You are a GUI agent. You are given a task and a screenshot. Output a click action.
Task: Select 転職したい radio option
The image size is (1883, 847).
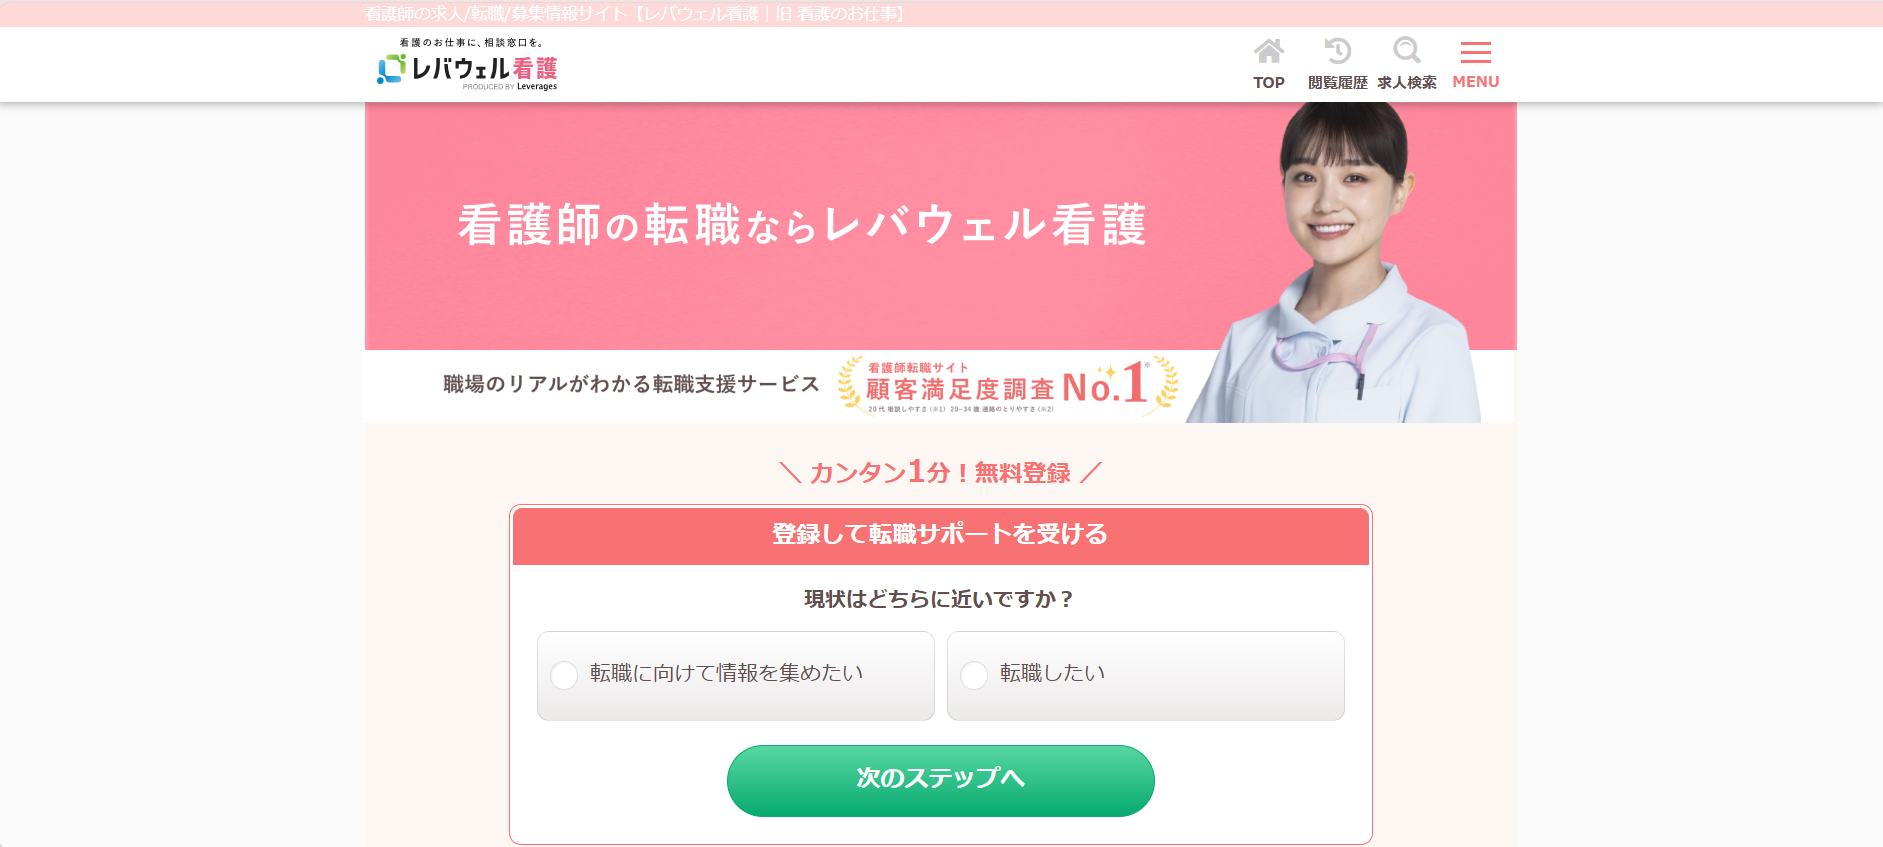click(1146, 676)
